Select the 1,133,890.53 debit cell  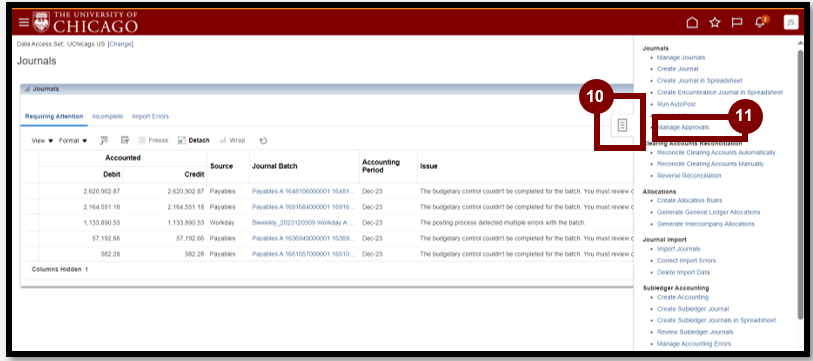click(102, 223)
